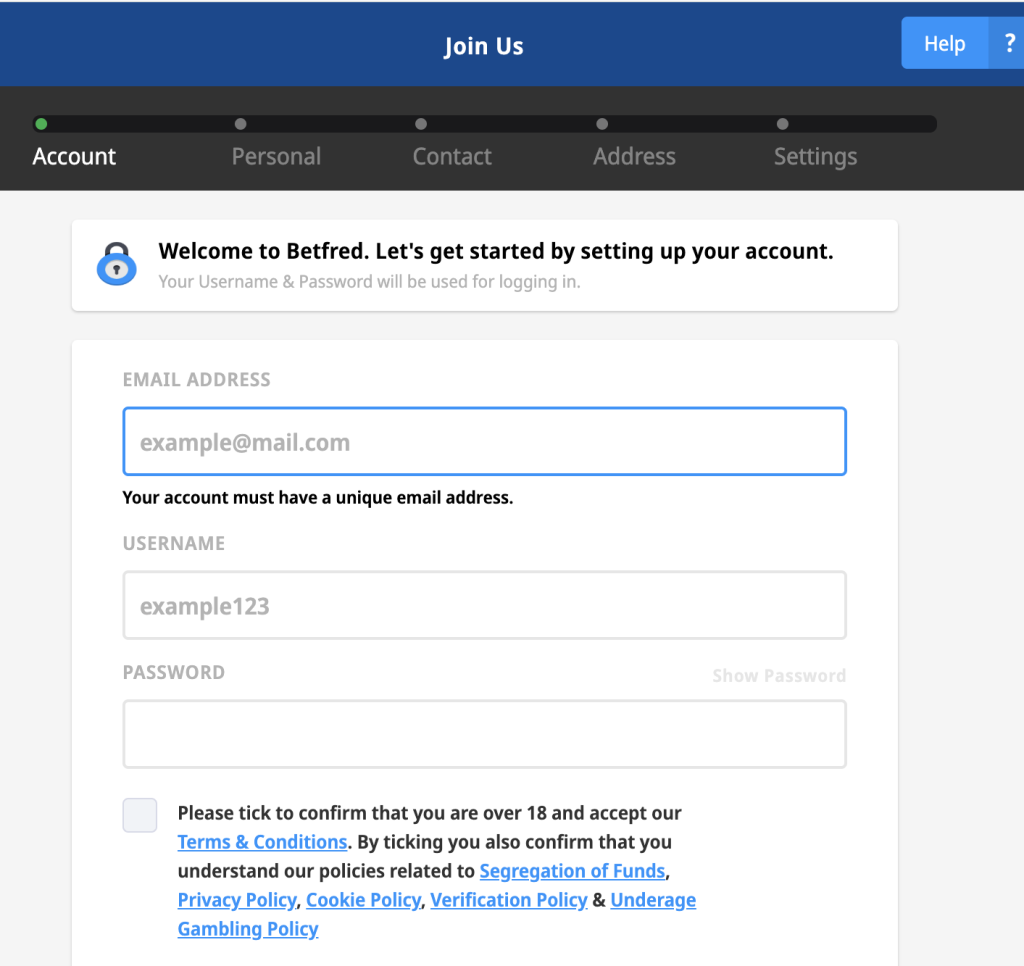Click the 'Welcome to Betfred' heading text
This screenshot has width=1024, height=966.
coord(496,251)
